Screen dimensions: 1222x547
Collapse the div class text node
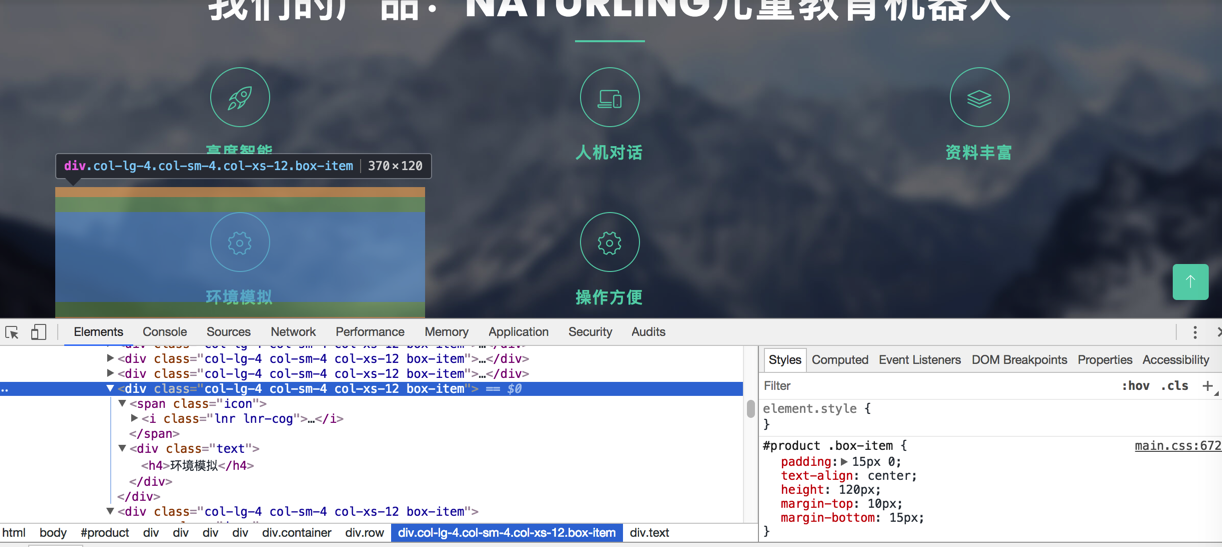coord(122,449)
